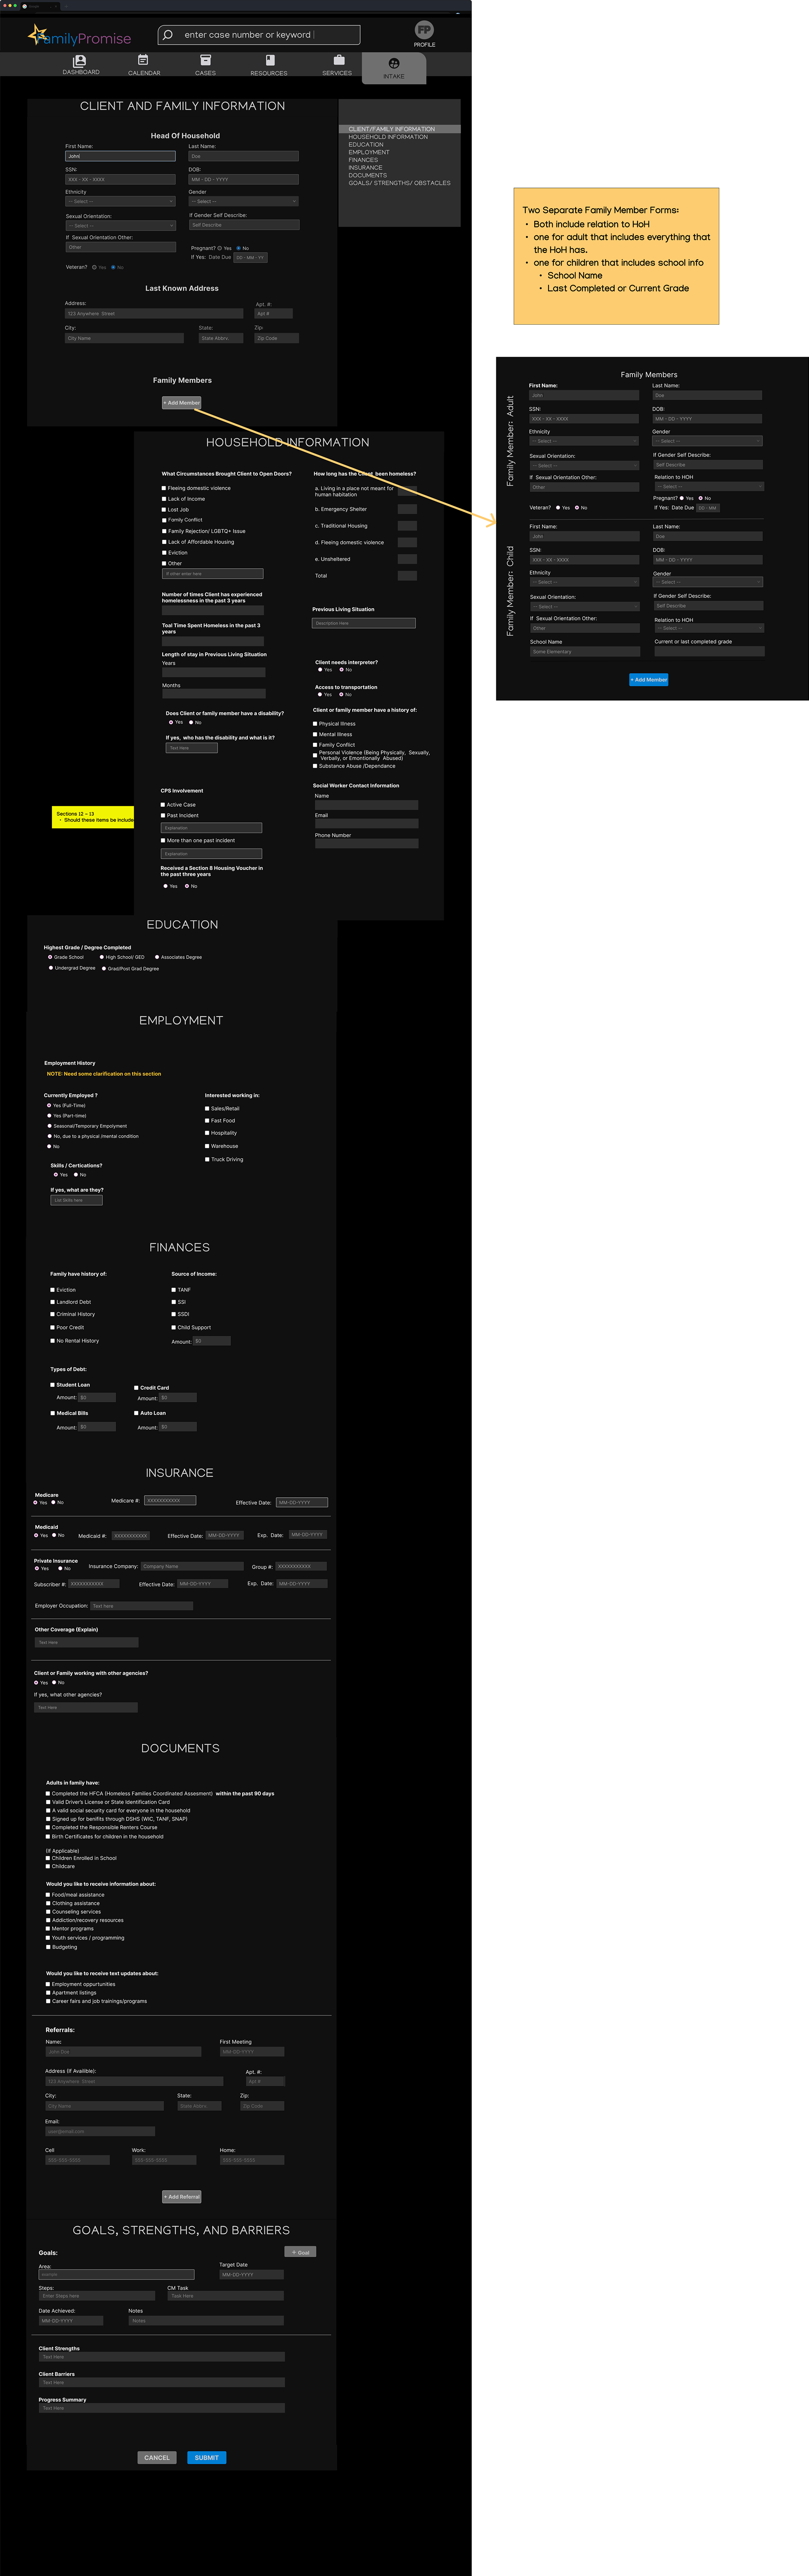Select DOCUMENTS in side menu
The height and width of the screenshot is (2576, 809).
point(368,175)
